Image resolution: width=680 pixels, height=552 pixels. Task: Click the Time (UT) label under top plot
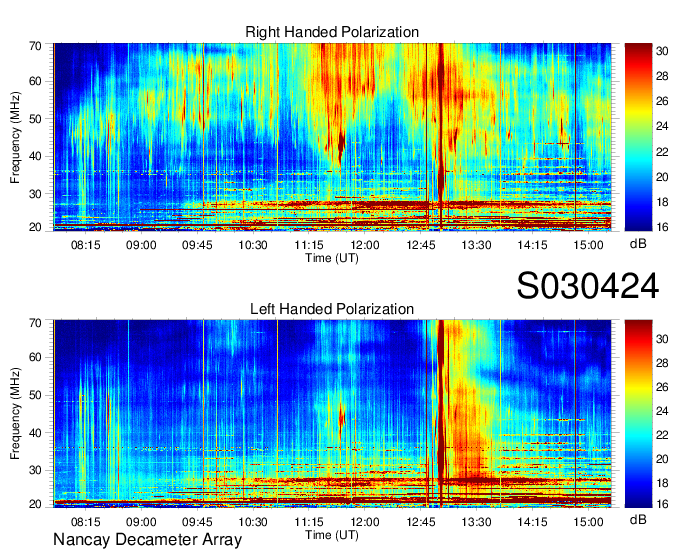pyautogui.click(x=332, y=258)
